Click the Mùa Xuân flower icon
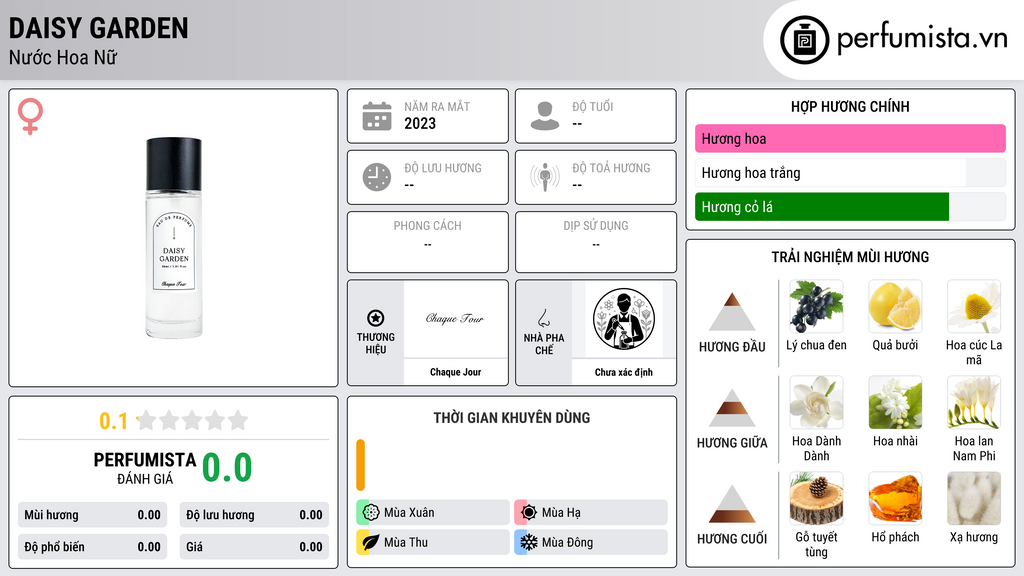 click(x=371, y=513)
